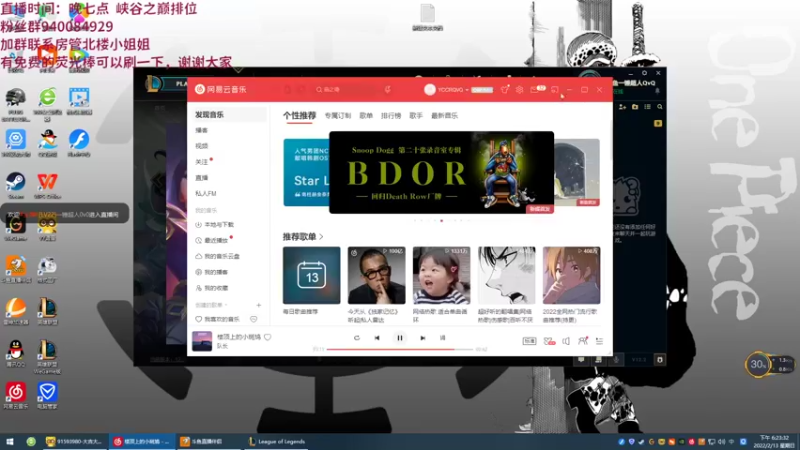The width and height of the screenshot is (800, 450).
Task: Open the 2022 hot songs playlist cover
Action: (x=571, y=276)
